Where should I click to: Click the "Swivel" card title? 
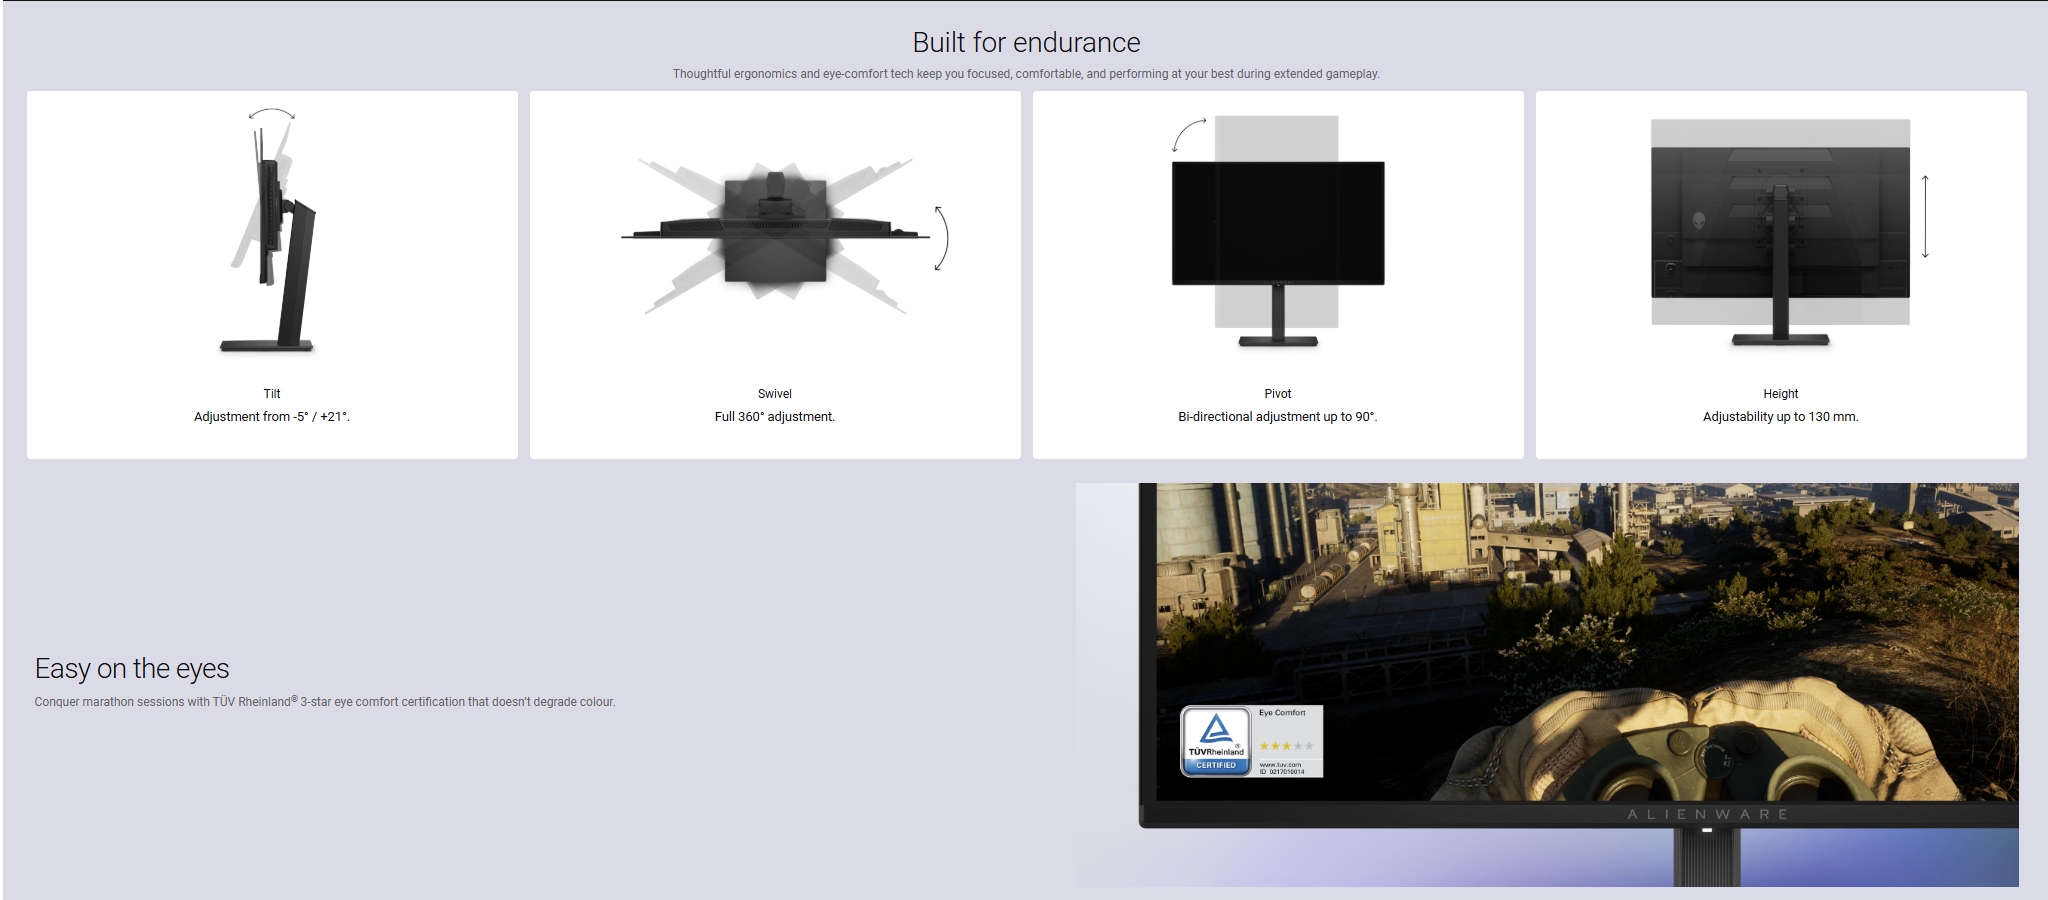(x=775, y=394)
